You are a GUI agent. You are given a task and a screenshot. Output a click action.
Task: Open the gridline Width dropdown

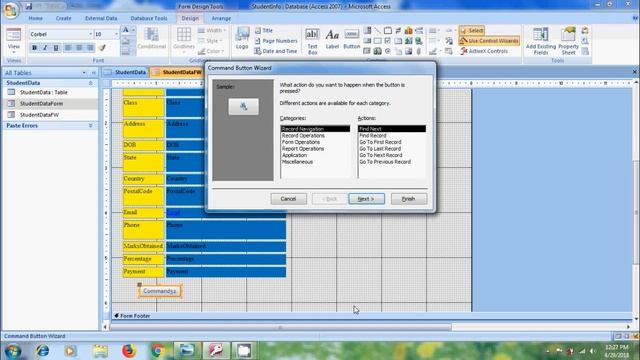[211, 31]
